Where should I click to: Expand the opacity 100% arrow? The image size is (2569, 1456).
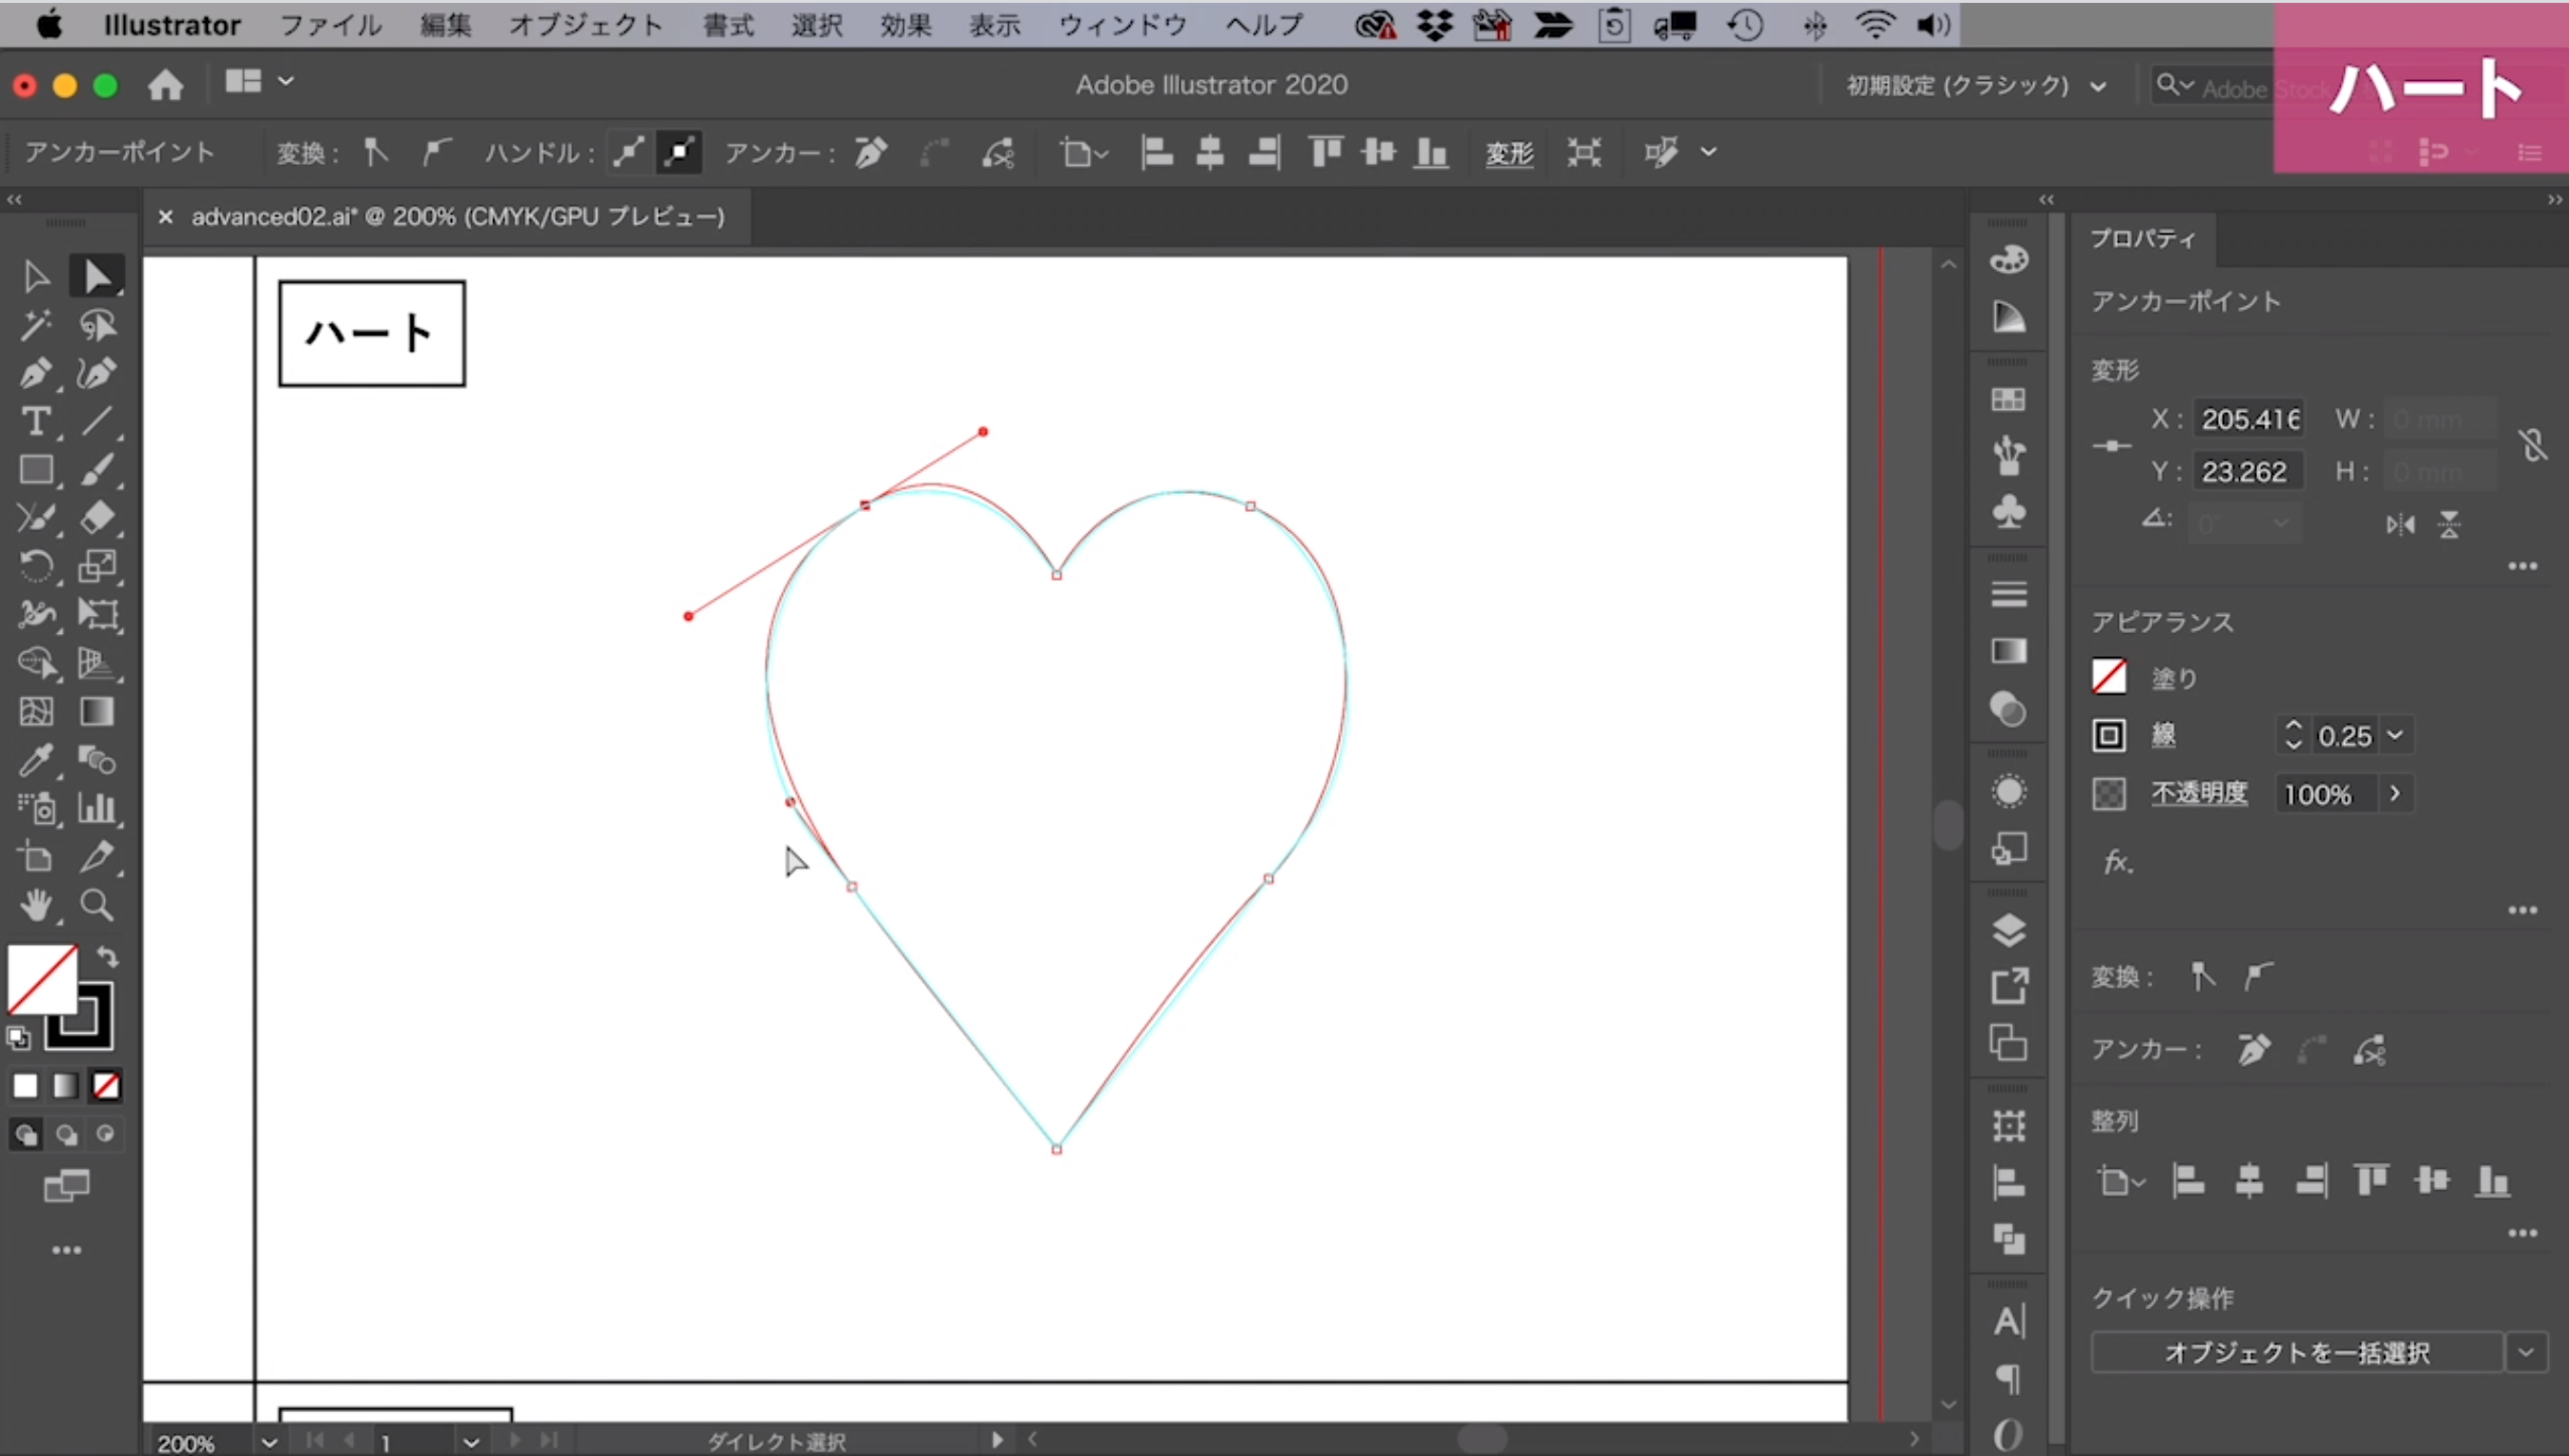[2395, 794]
